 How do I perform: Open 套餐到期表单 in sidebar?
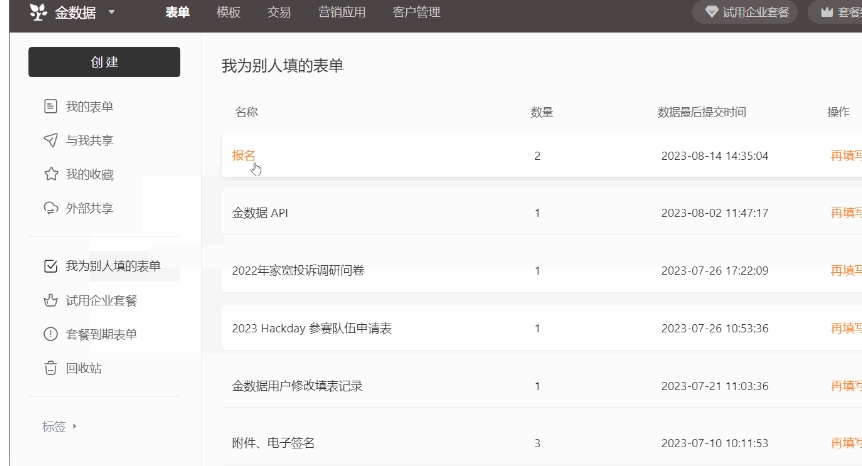[x=101, y=334]
